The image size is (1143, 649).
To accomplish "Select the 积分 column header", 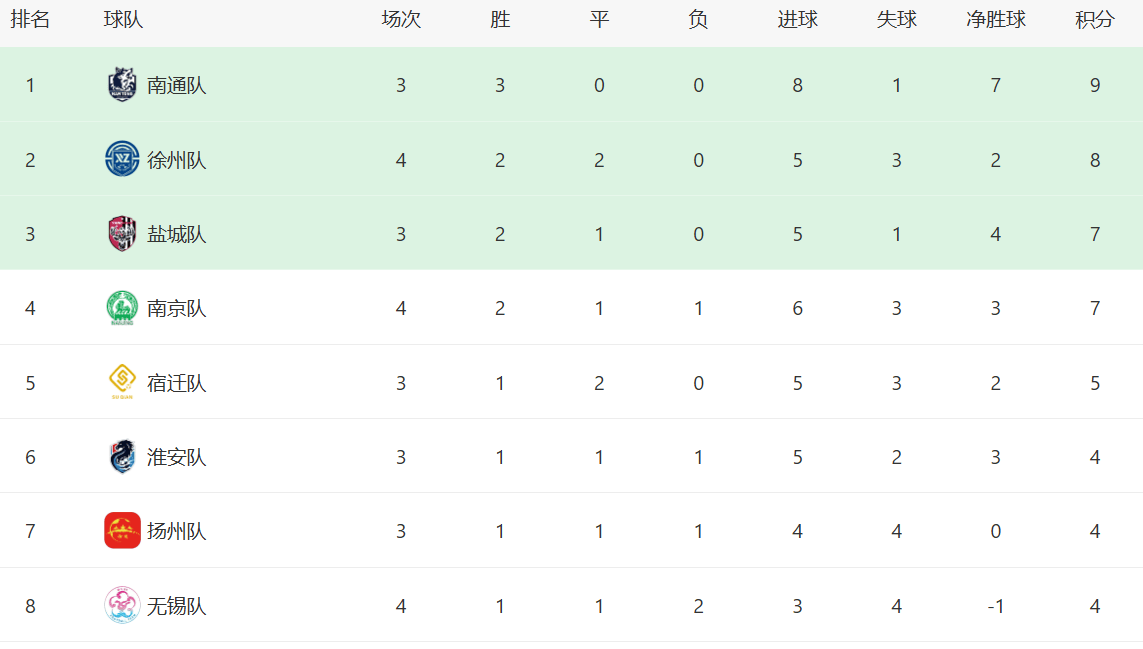I will pos(1095,20).
